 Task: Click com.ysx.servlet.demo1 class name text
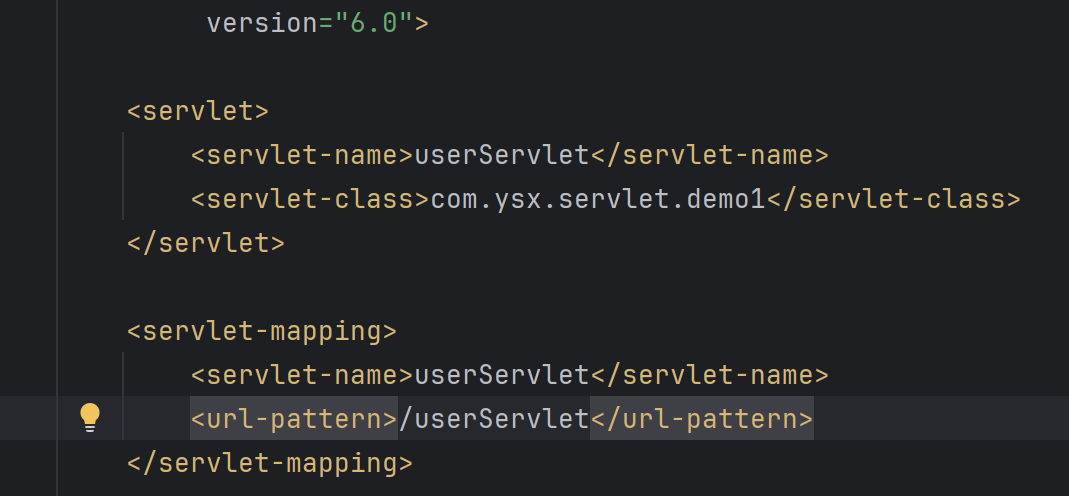click(x=598, y=199)
